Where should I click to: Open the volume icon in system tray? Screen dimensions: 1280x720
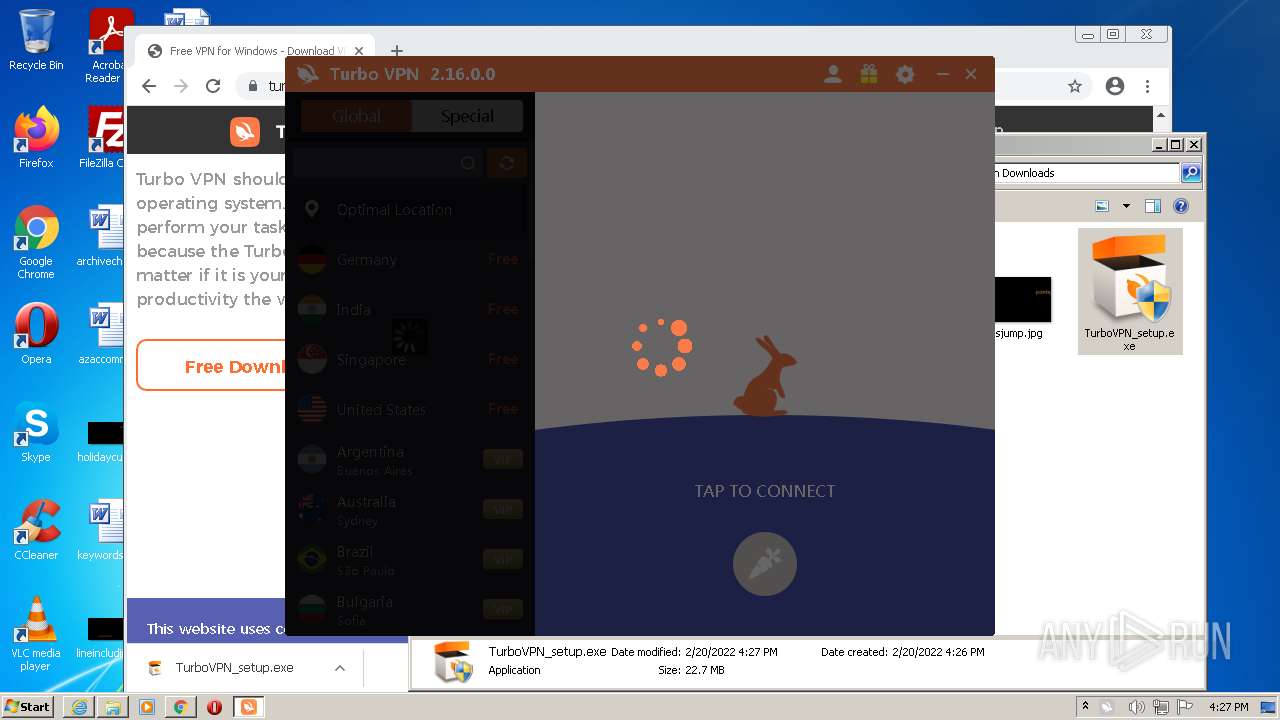point(1136,707)
